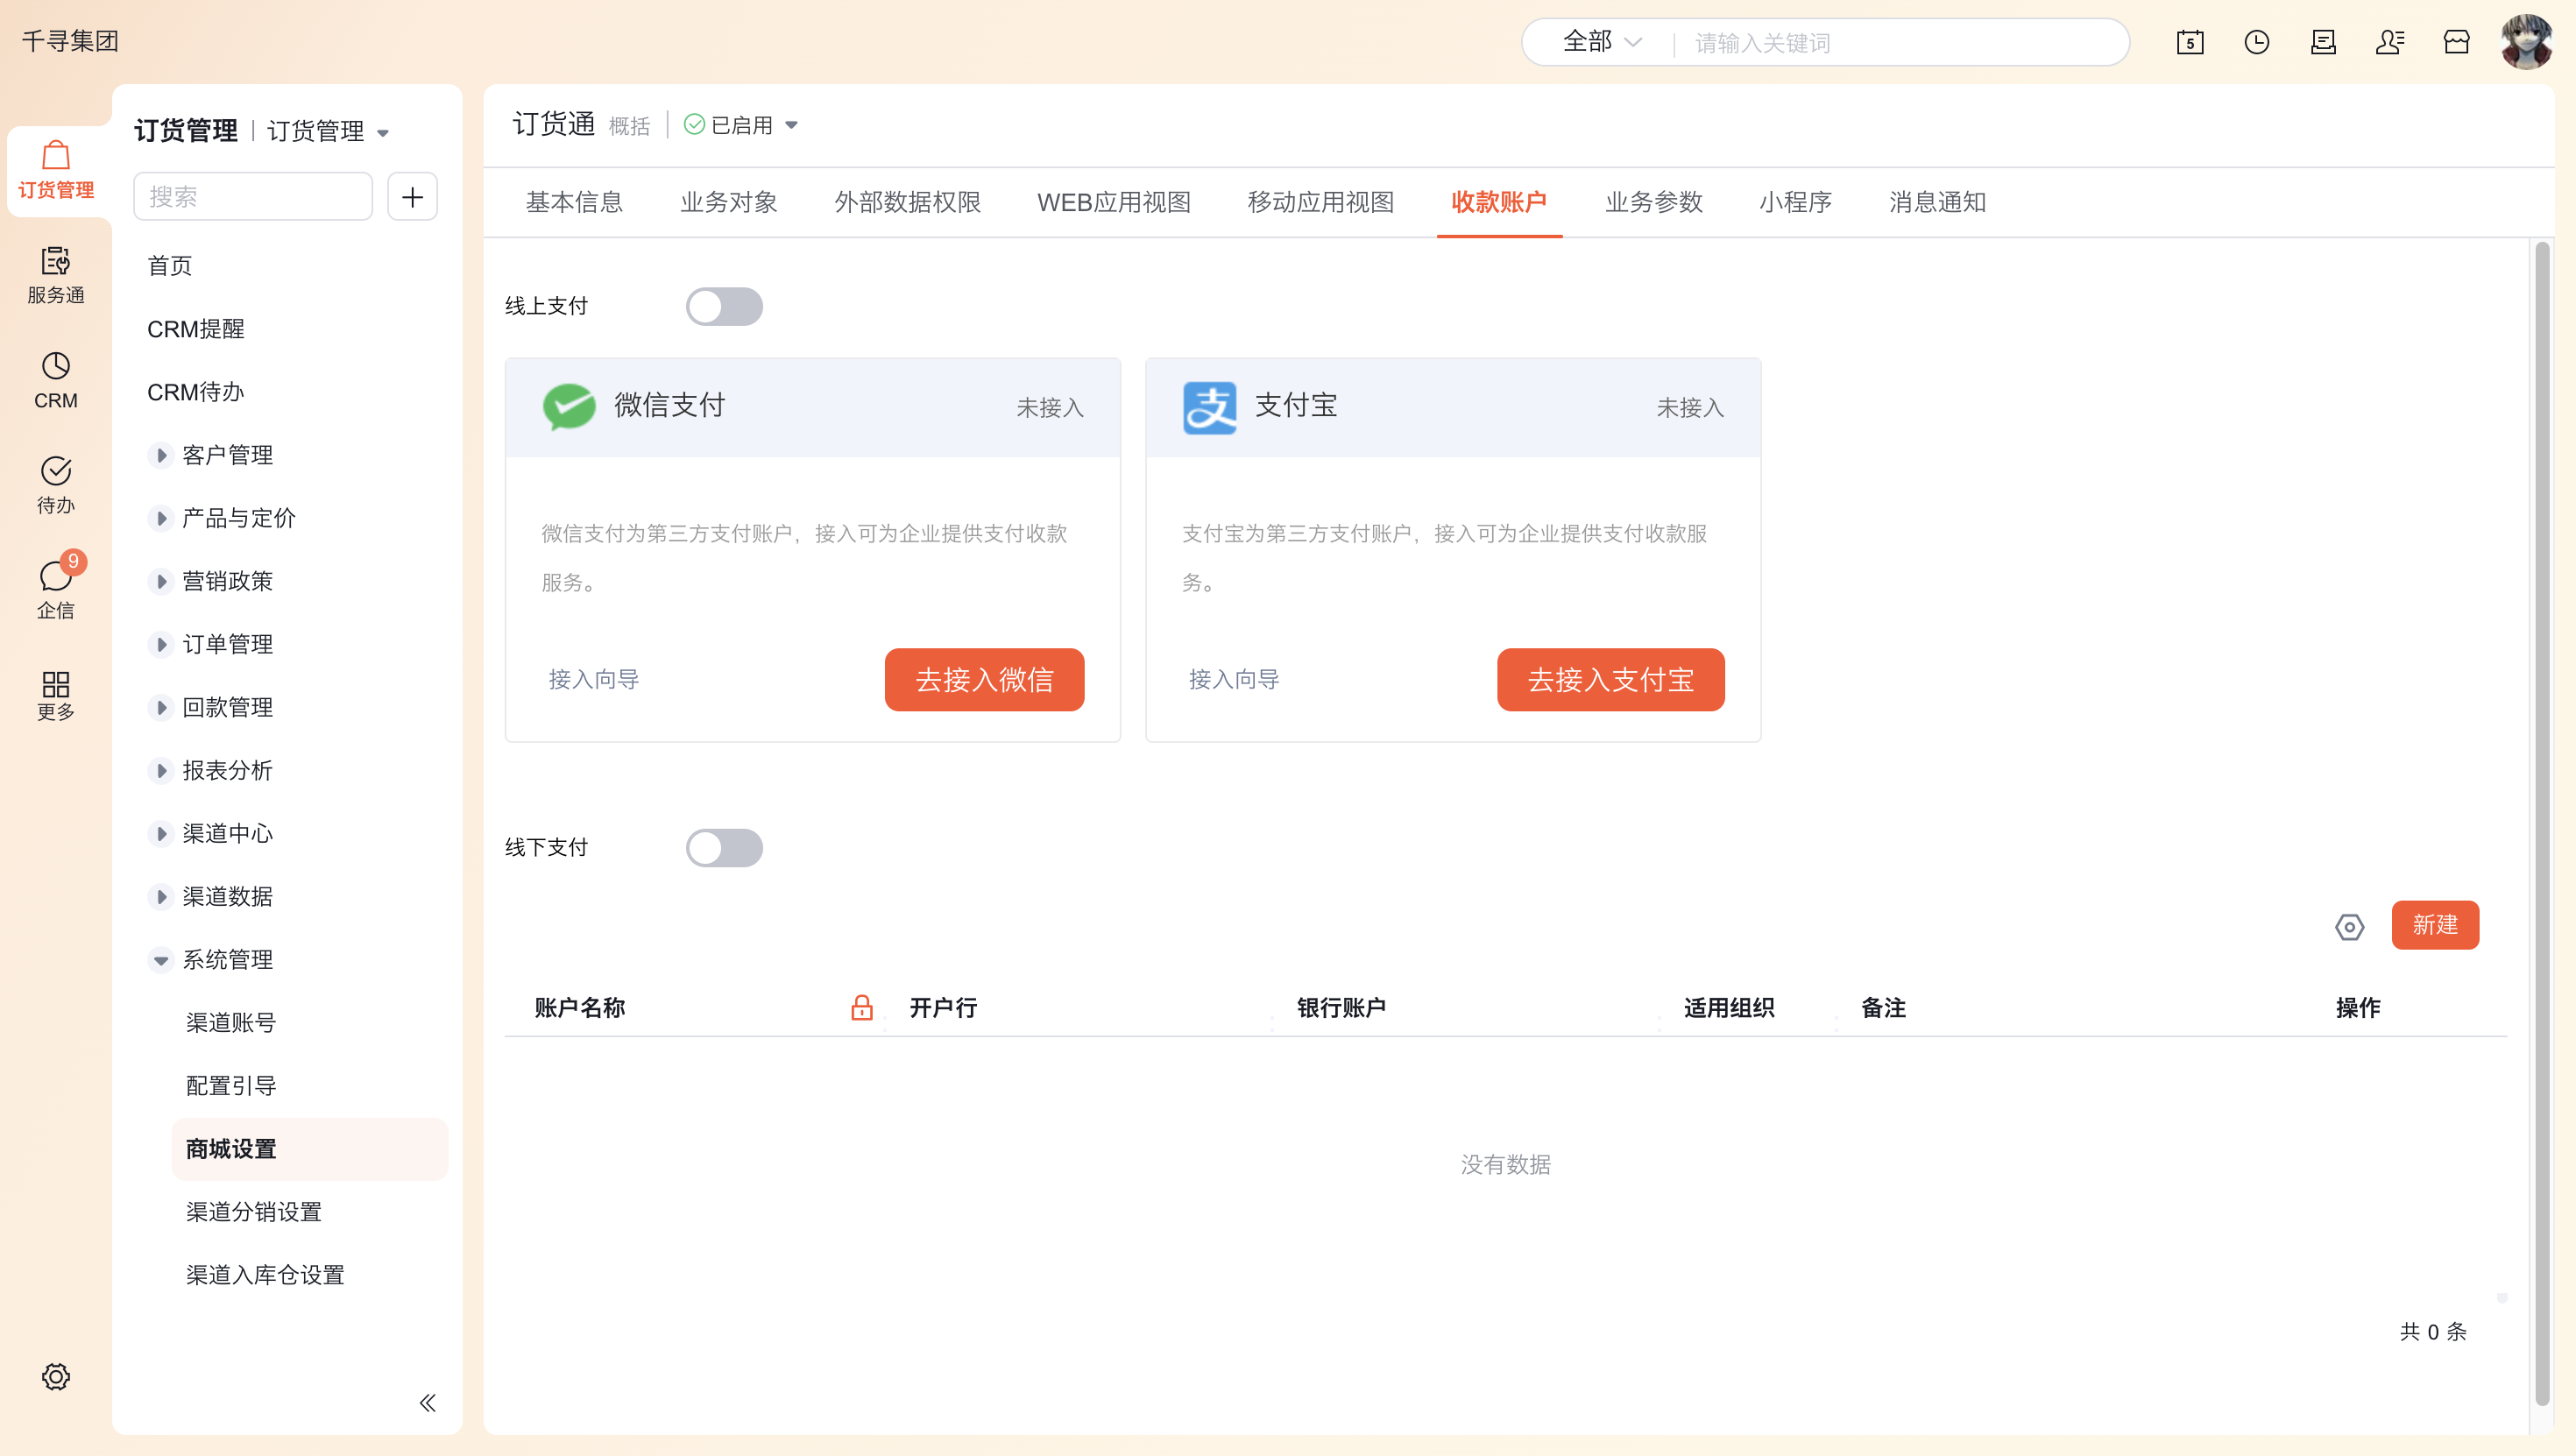2576x1456 pixels.
Task: Open the 已启用 status dropdown arrow
Action: coord(791,125)
